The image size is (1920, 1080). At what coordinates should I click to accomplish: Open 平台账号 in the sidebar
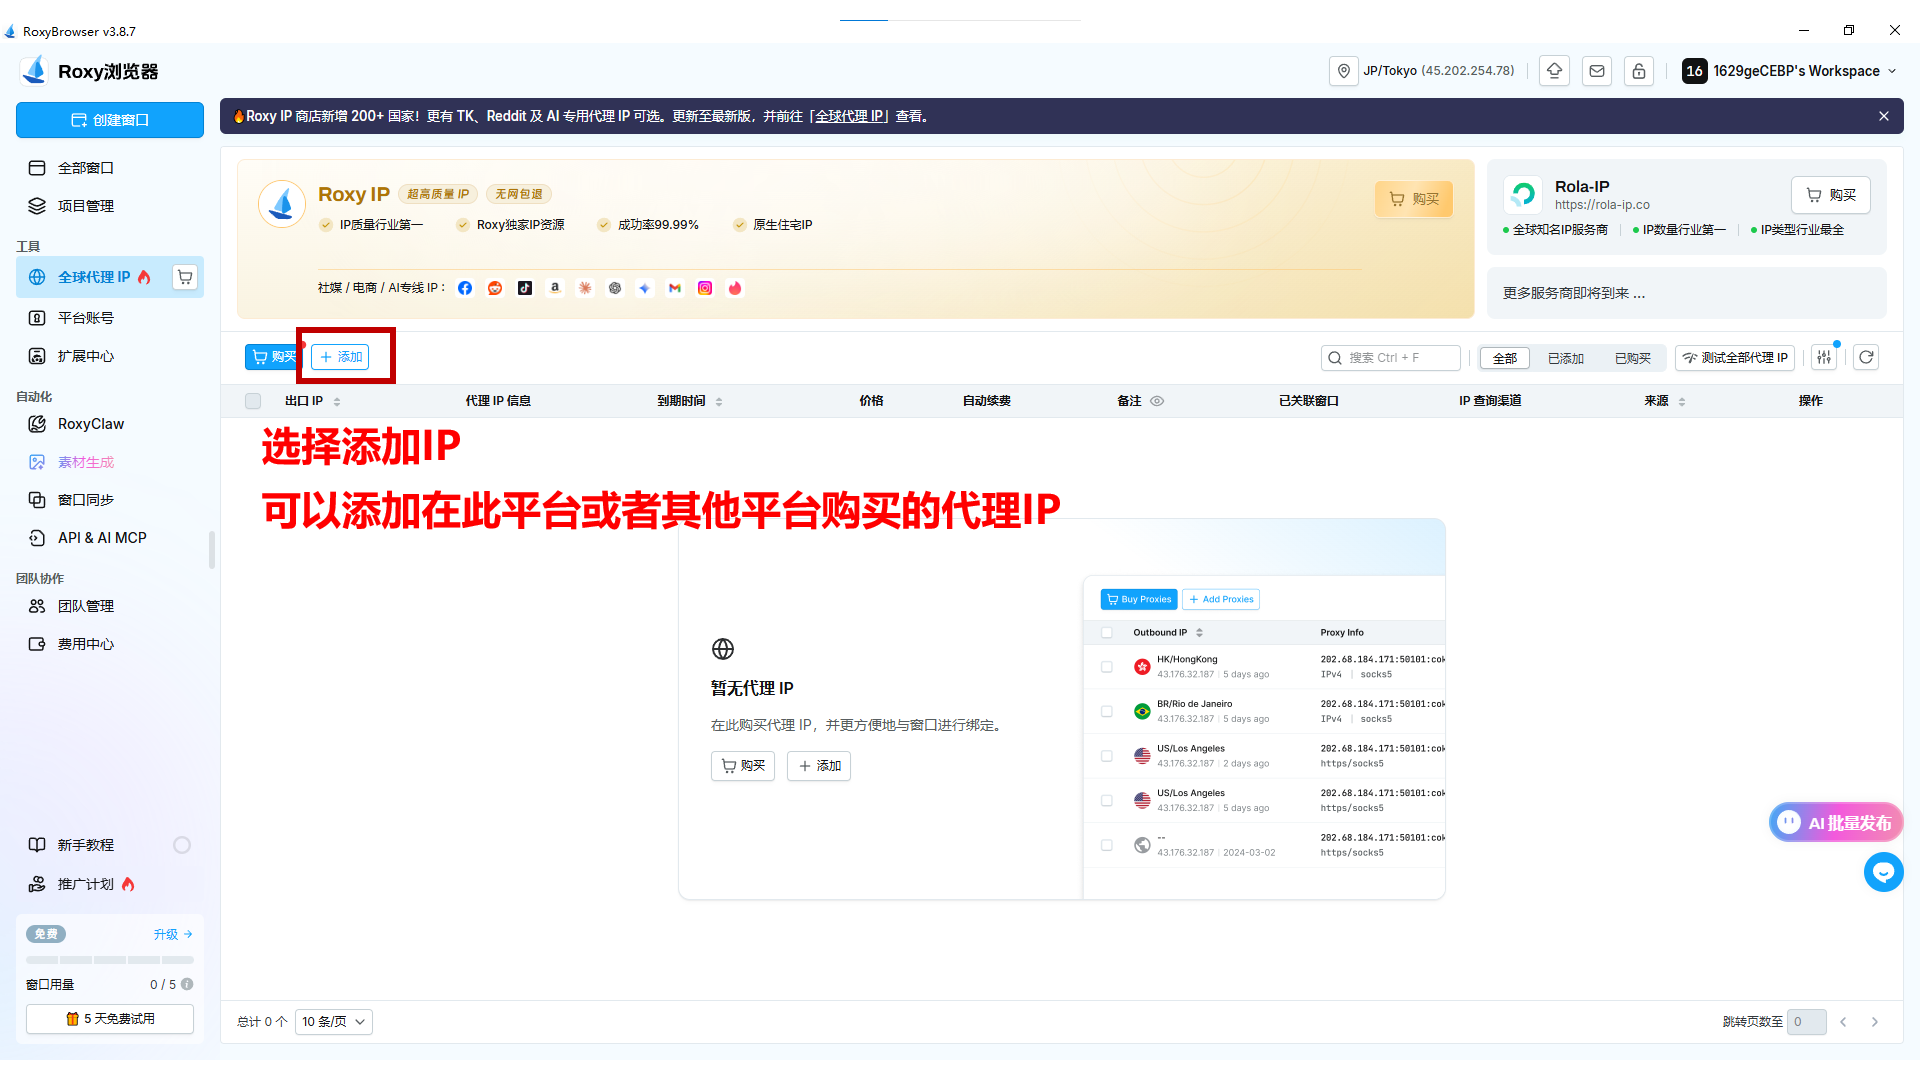pyautogui.click(x=110, y=318)
